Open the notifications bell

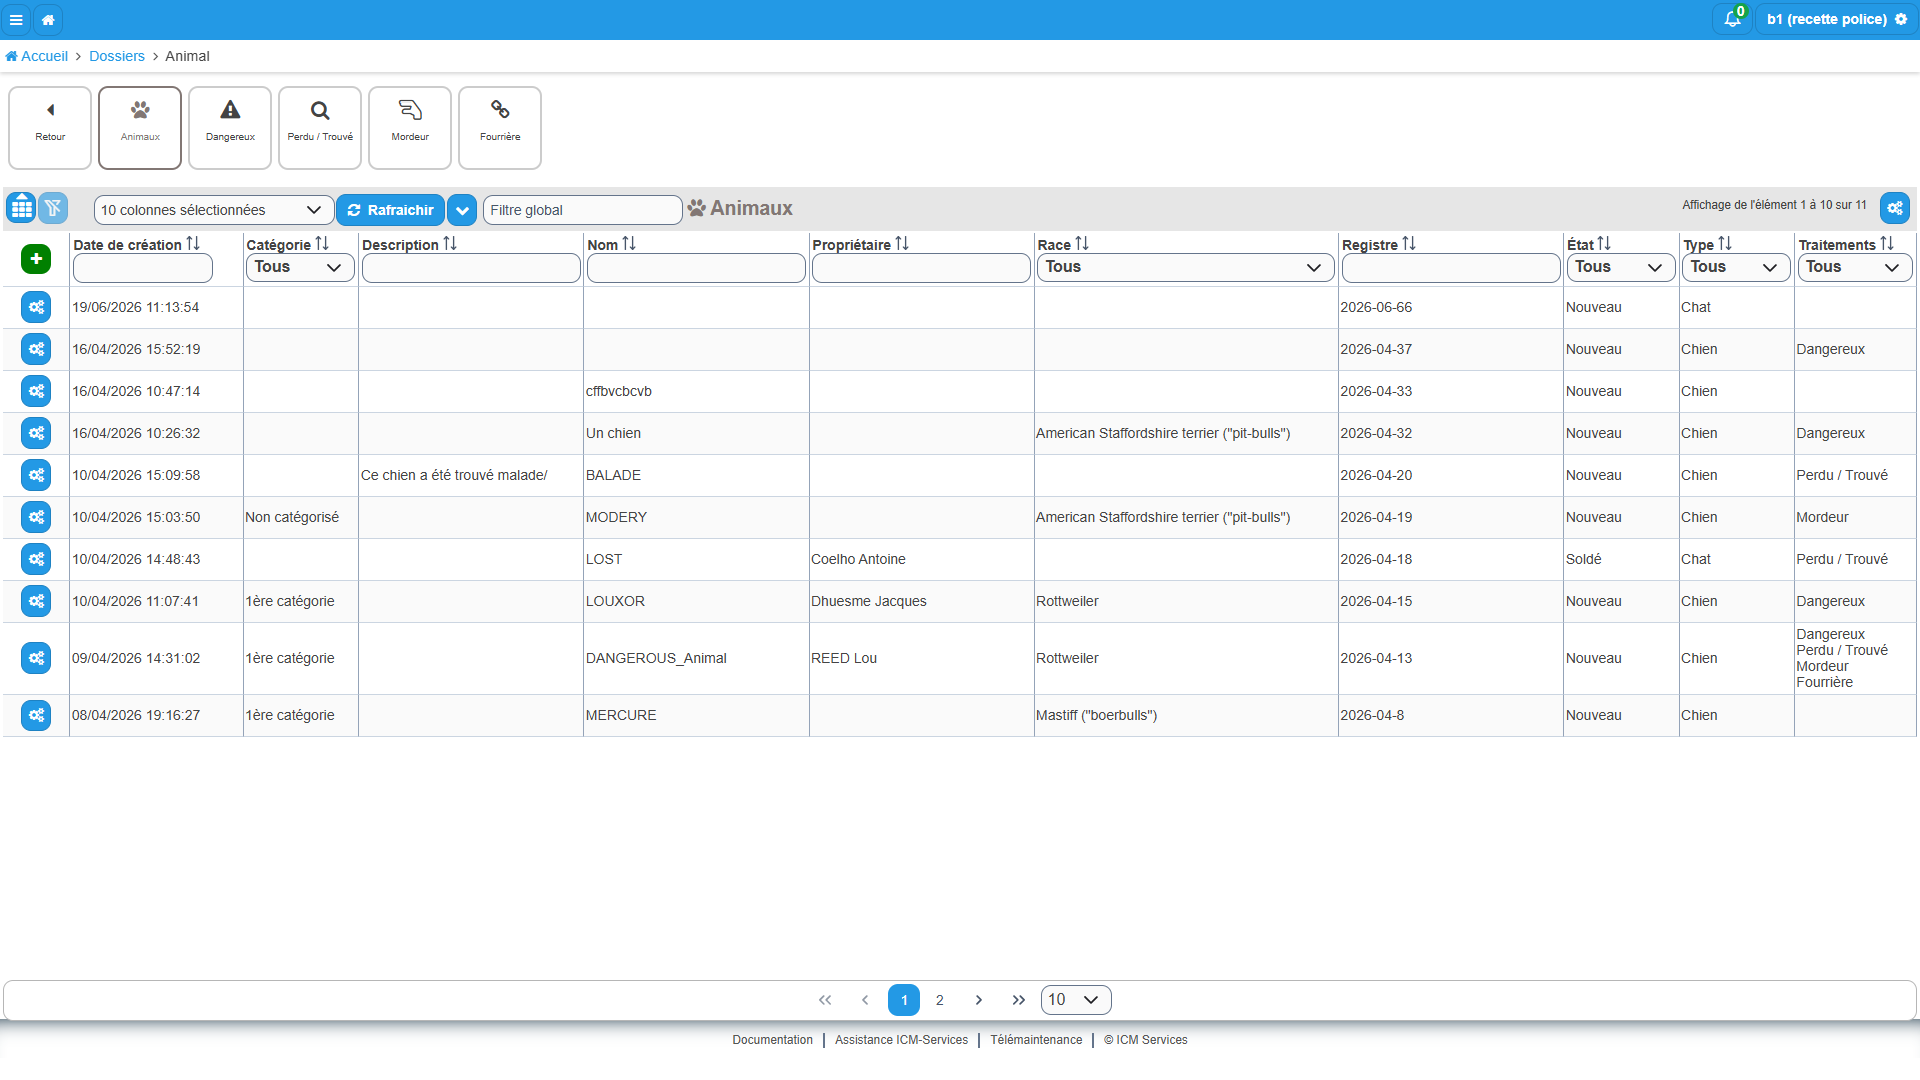(x=1732, y=19)
